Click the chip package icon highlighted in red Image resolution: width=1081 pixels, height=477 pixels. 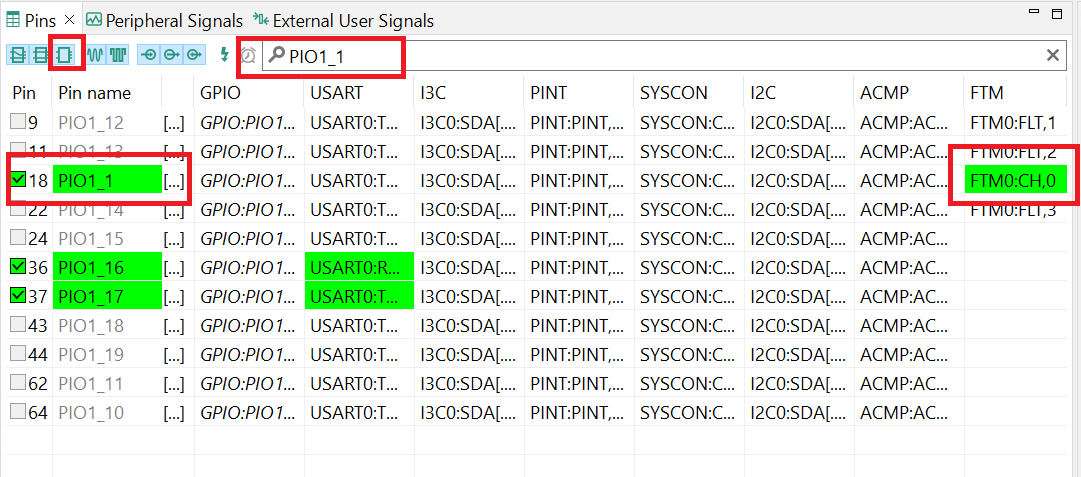click(x=65, y=55)
